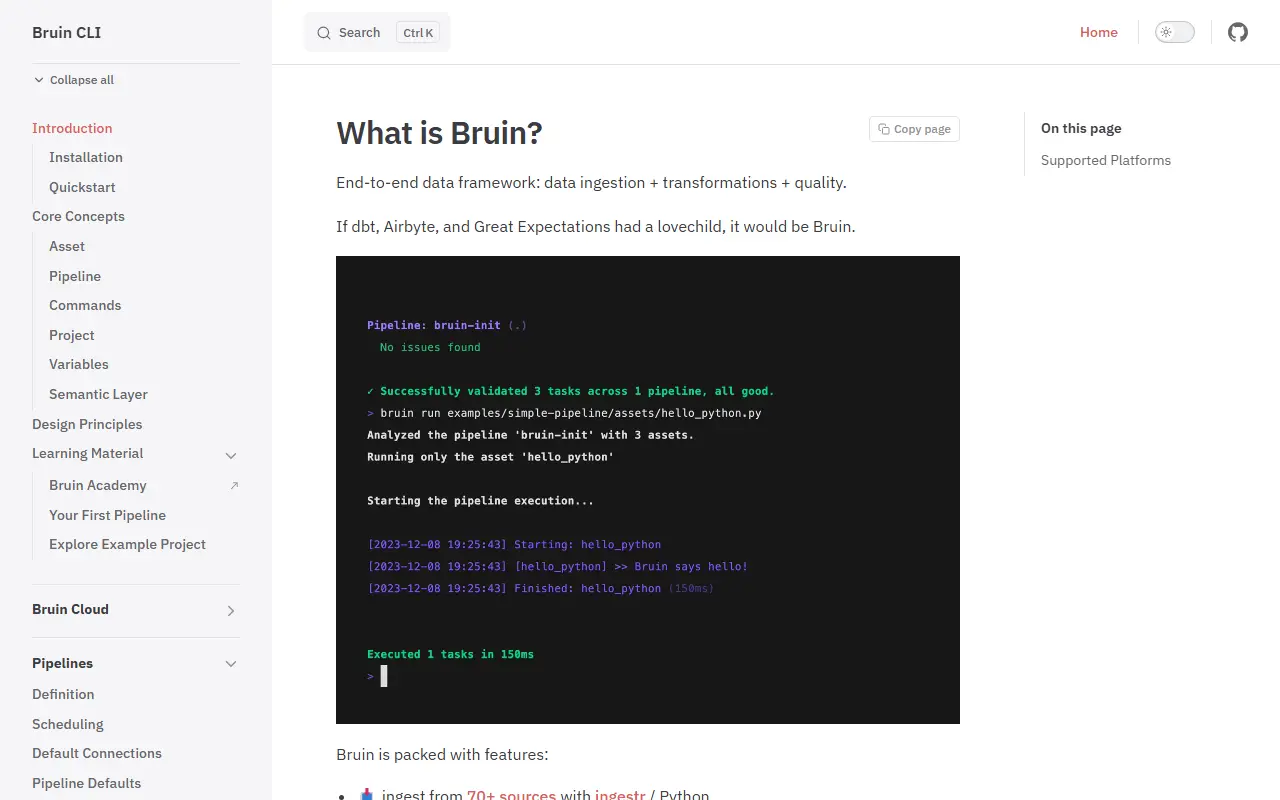Go to the Home nav link
Screen dimensions: 1280x800
pos(1098,32)
